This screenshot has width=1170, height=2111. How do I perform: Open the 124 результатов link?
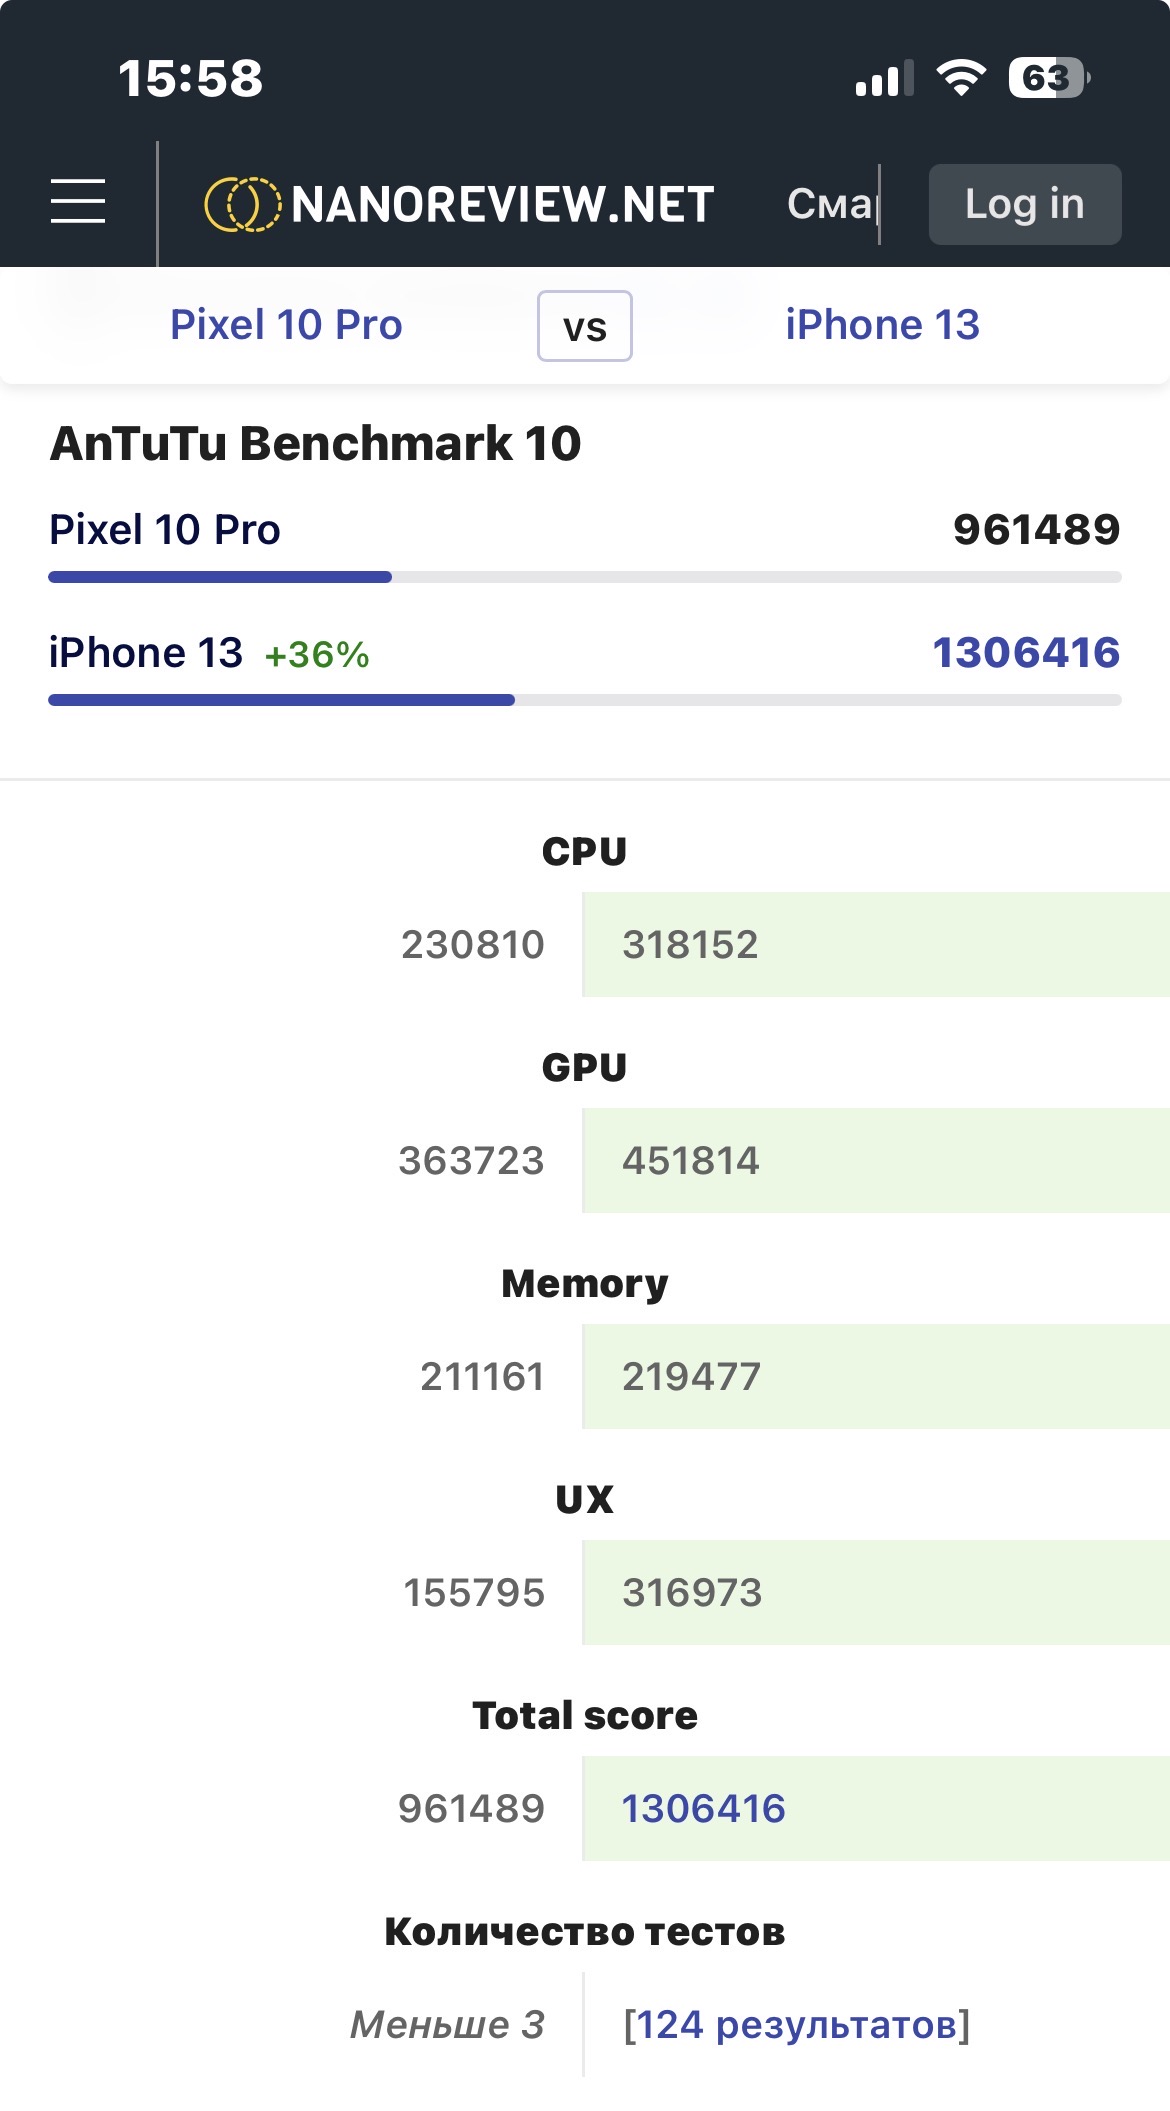pos(796,2025)
